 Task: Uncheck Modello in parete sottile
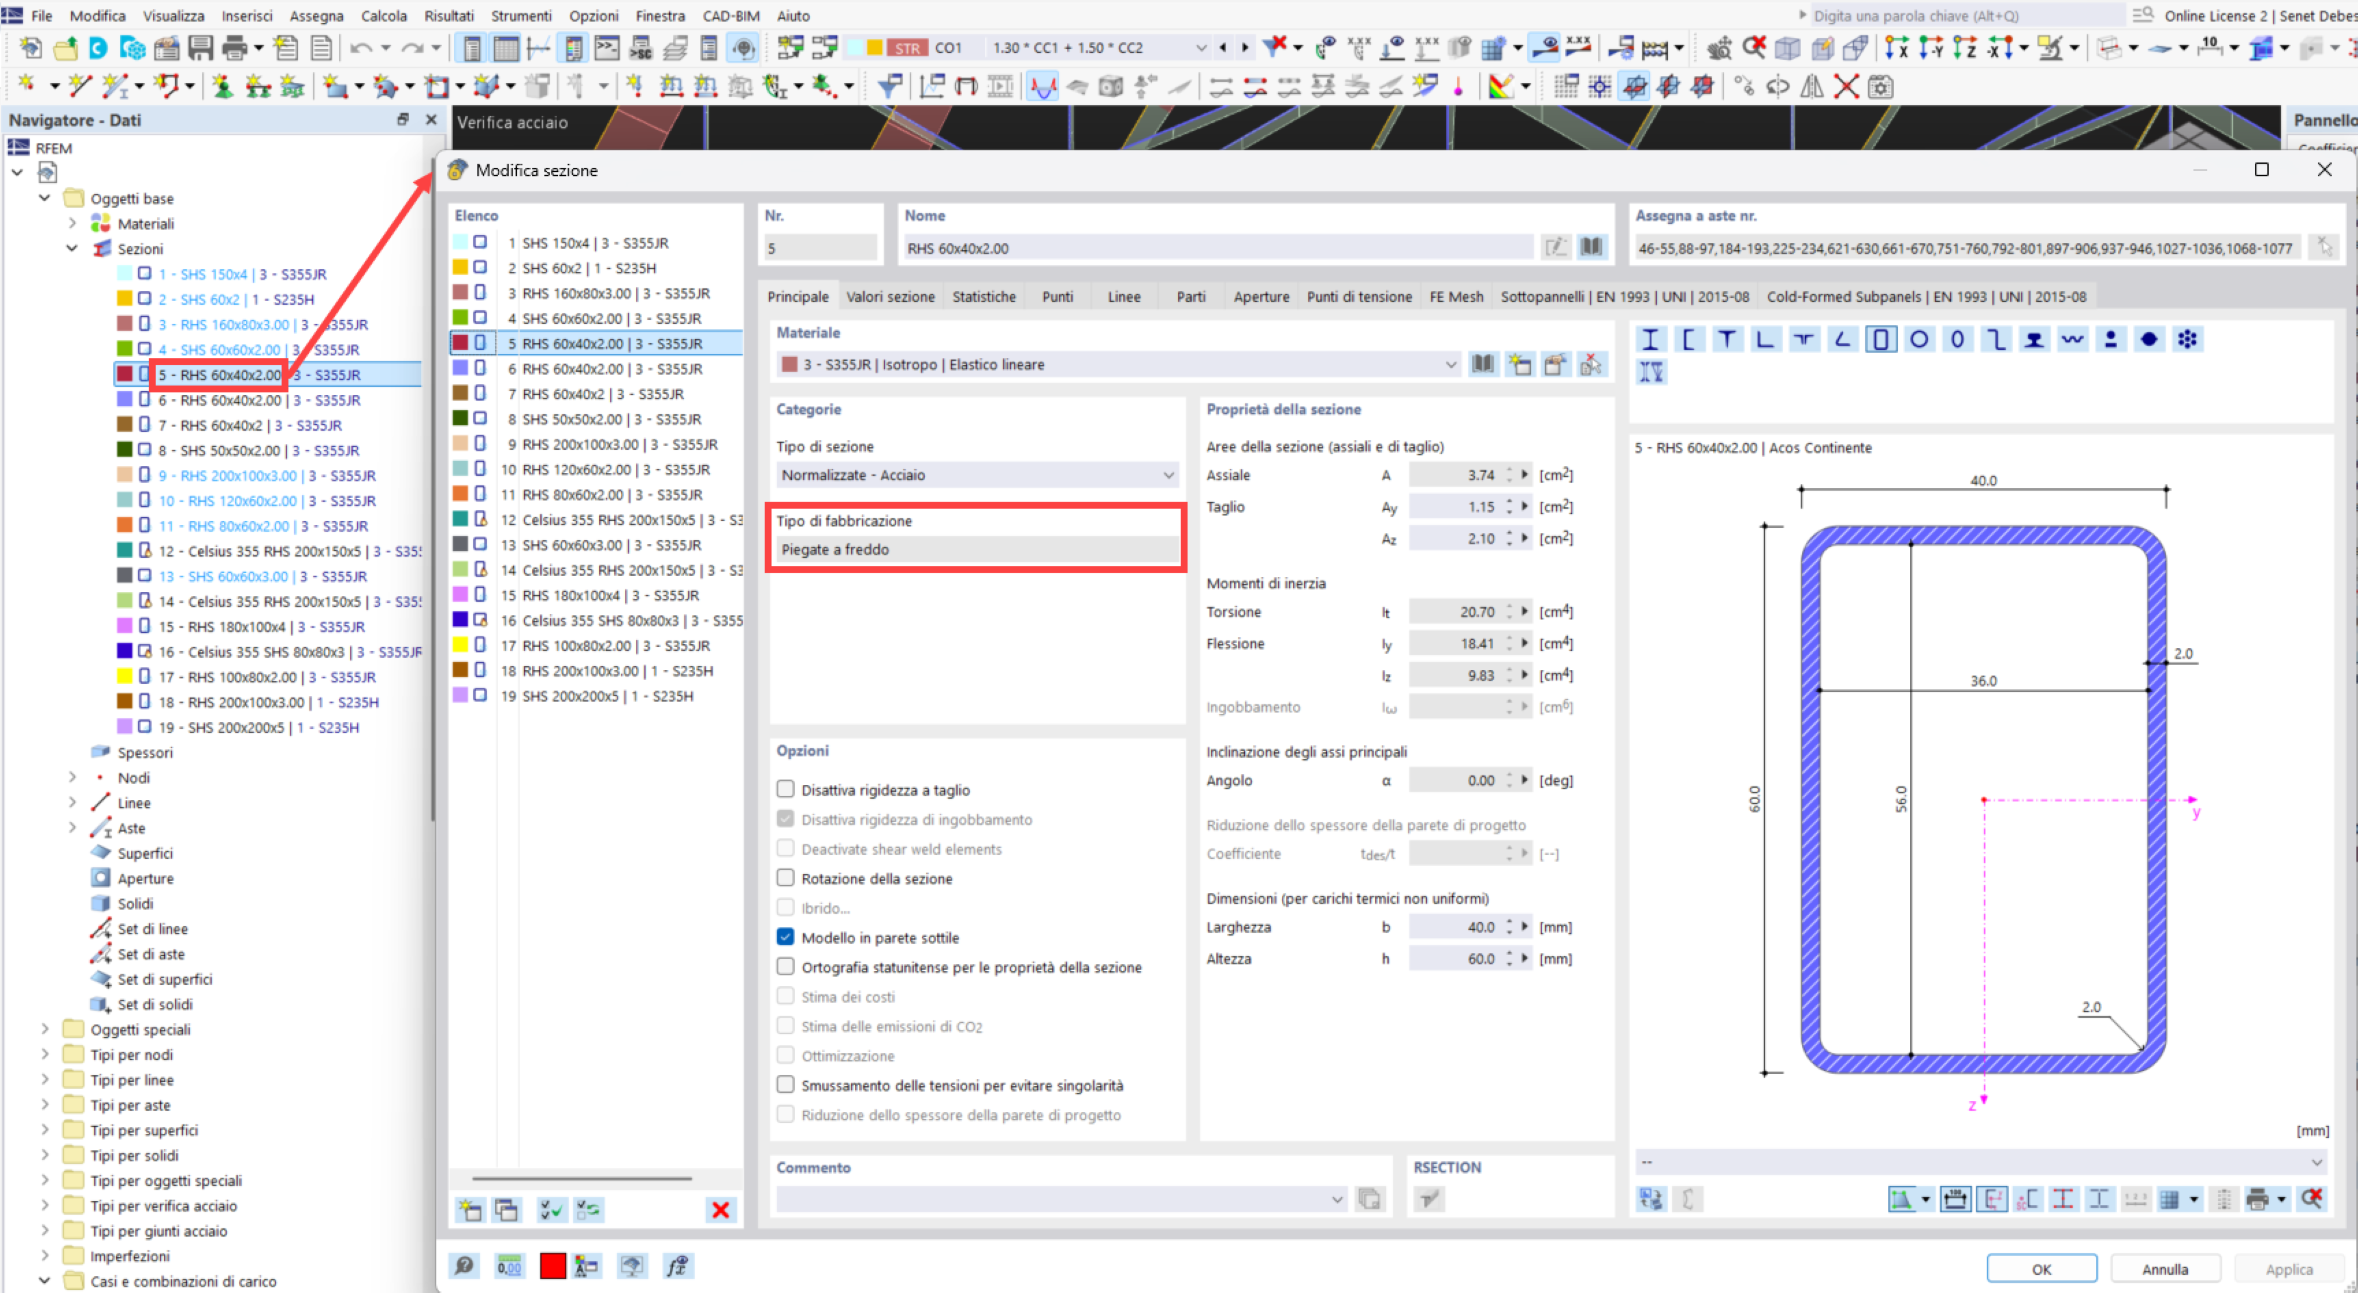point(786,938)
